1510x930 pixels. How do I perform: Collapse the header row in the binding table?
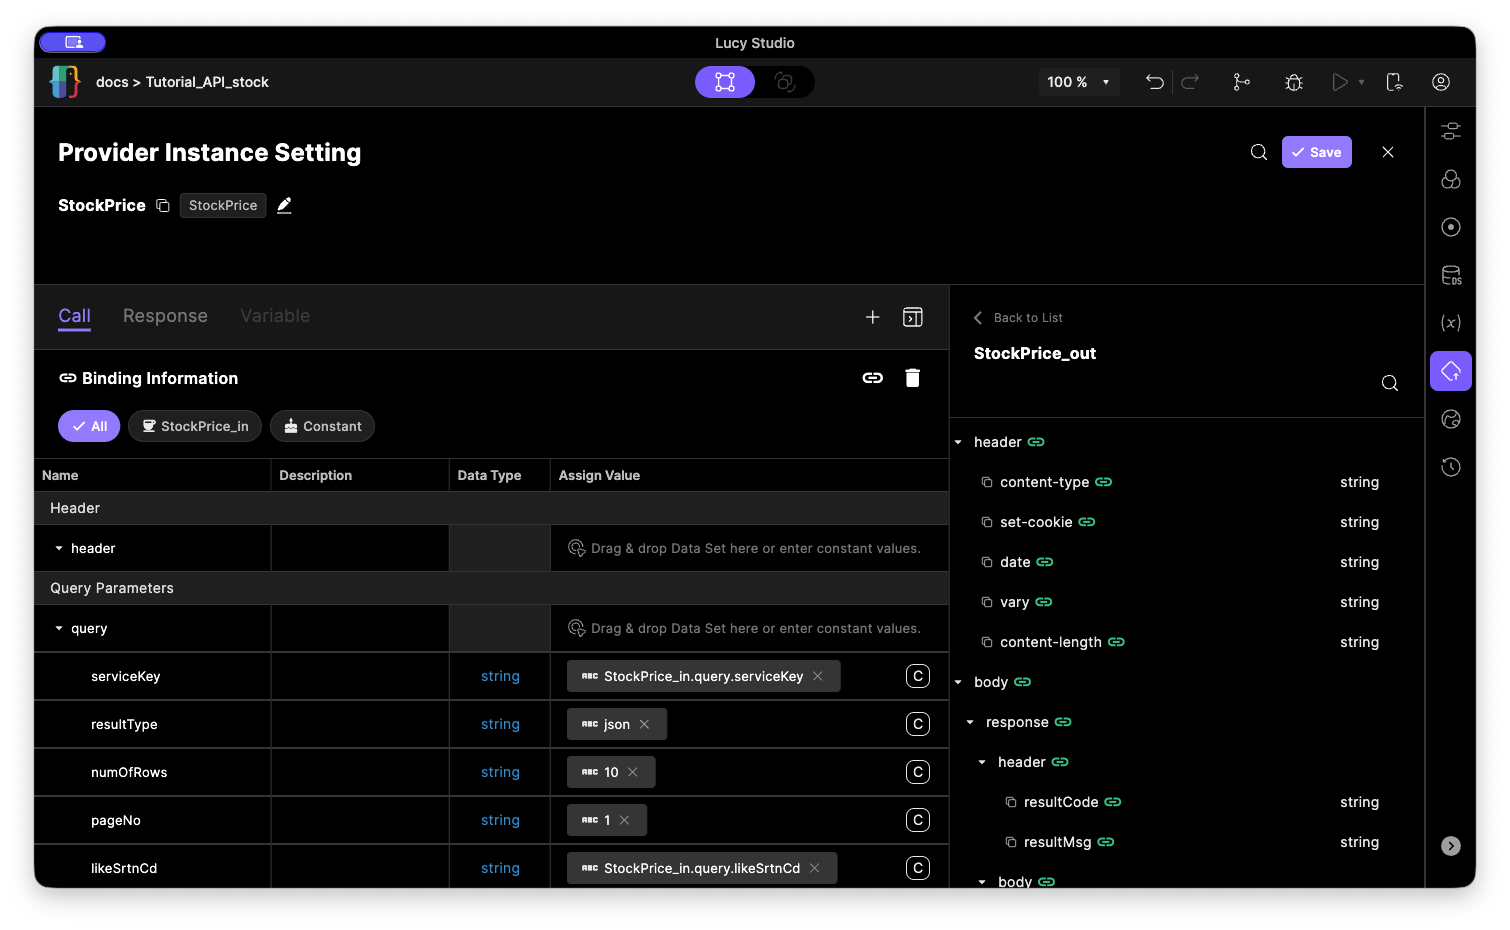[x=59, y=548]
